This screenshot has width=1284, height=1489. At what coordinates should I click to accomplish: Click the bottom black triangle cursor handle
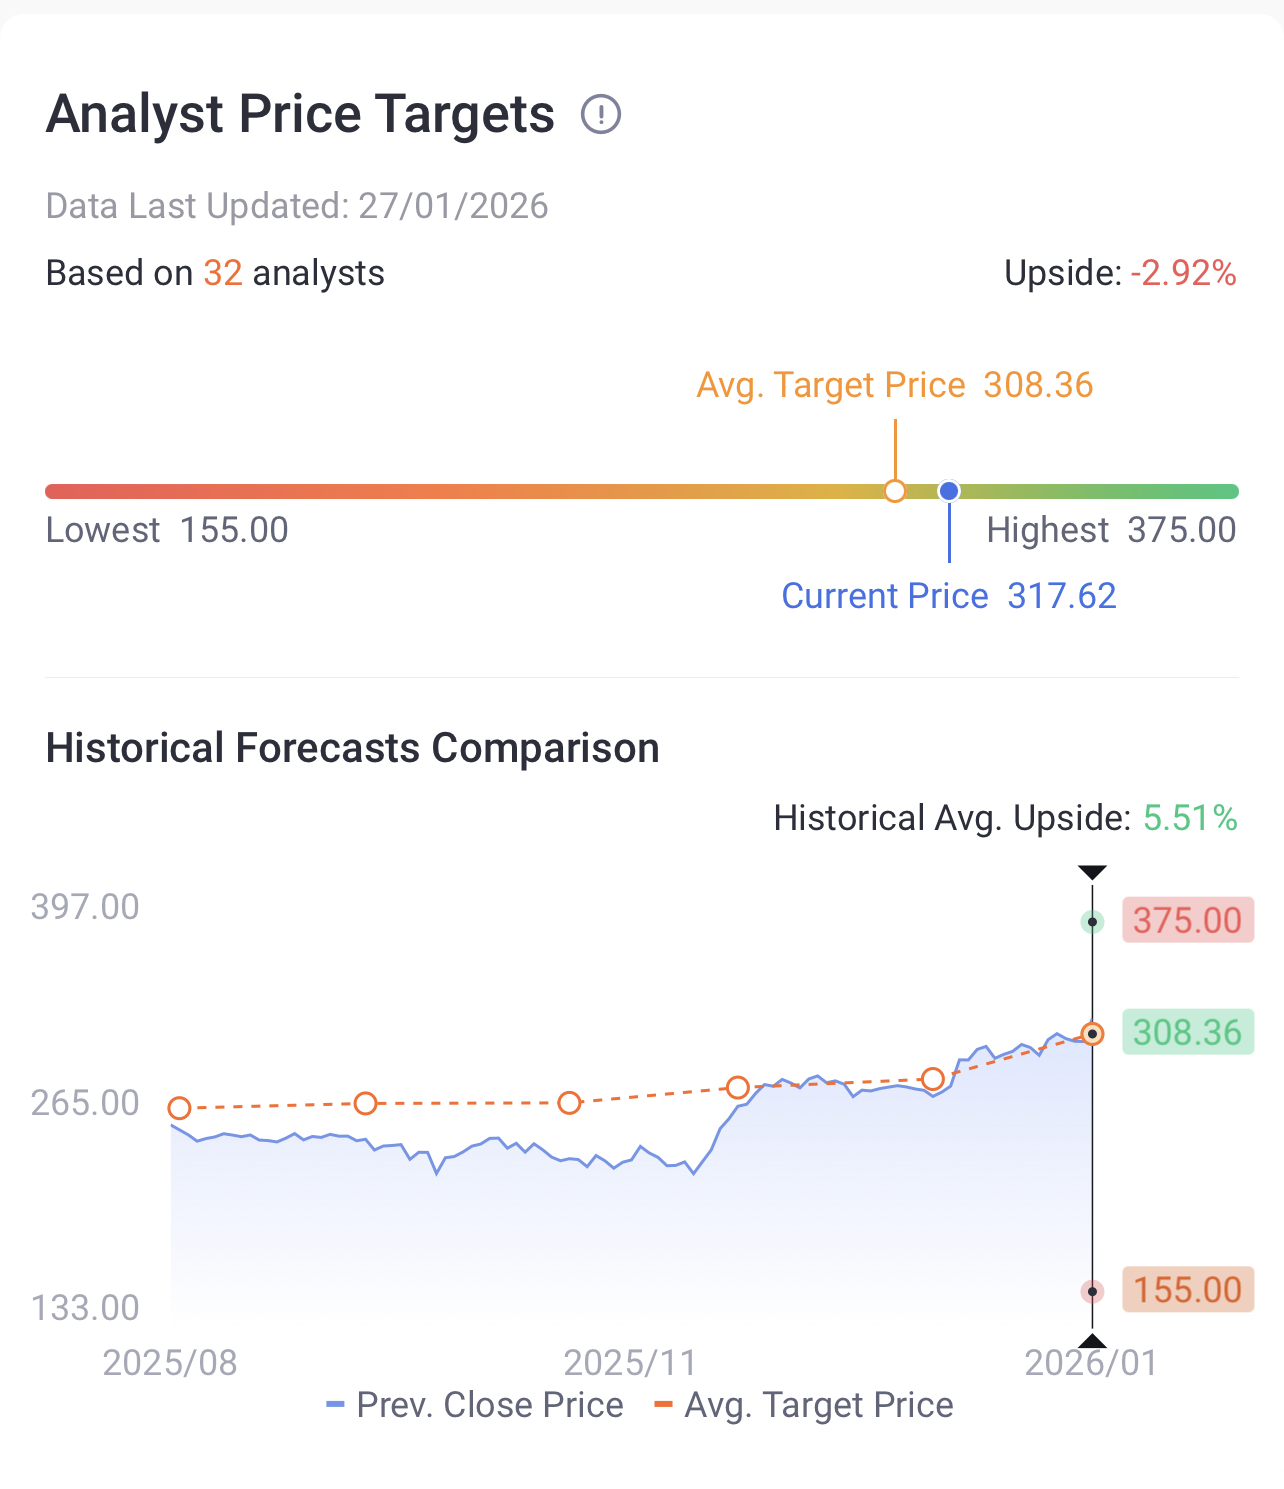[1093, 1341]
